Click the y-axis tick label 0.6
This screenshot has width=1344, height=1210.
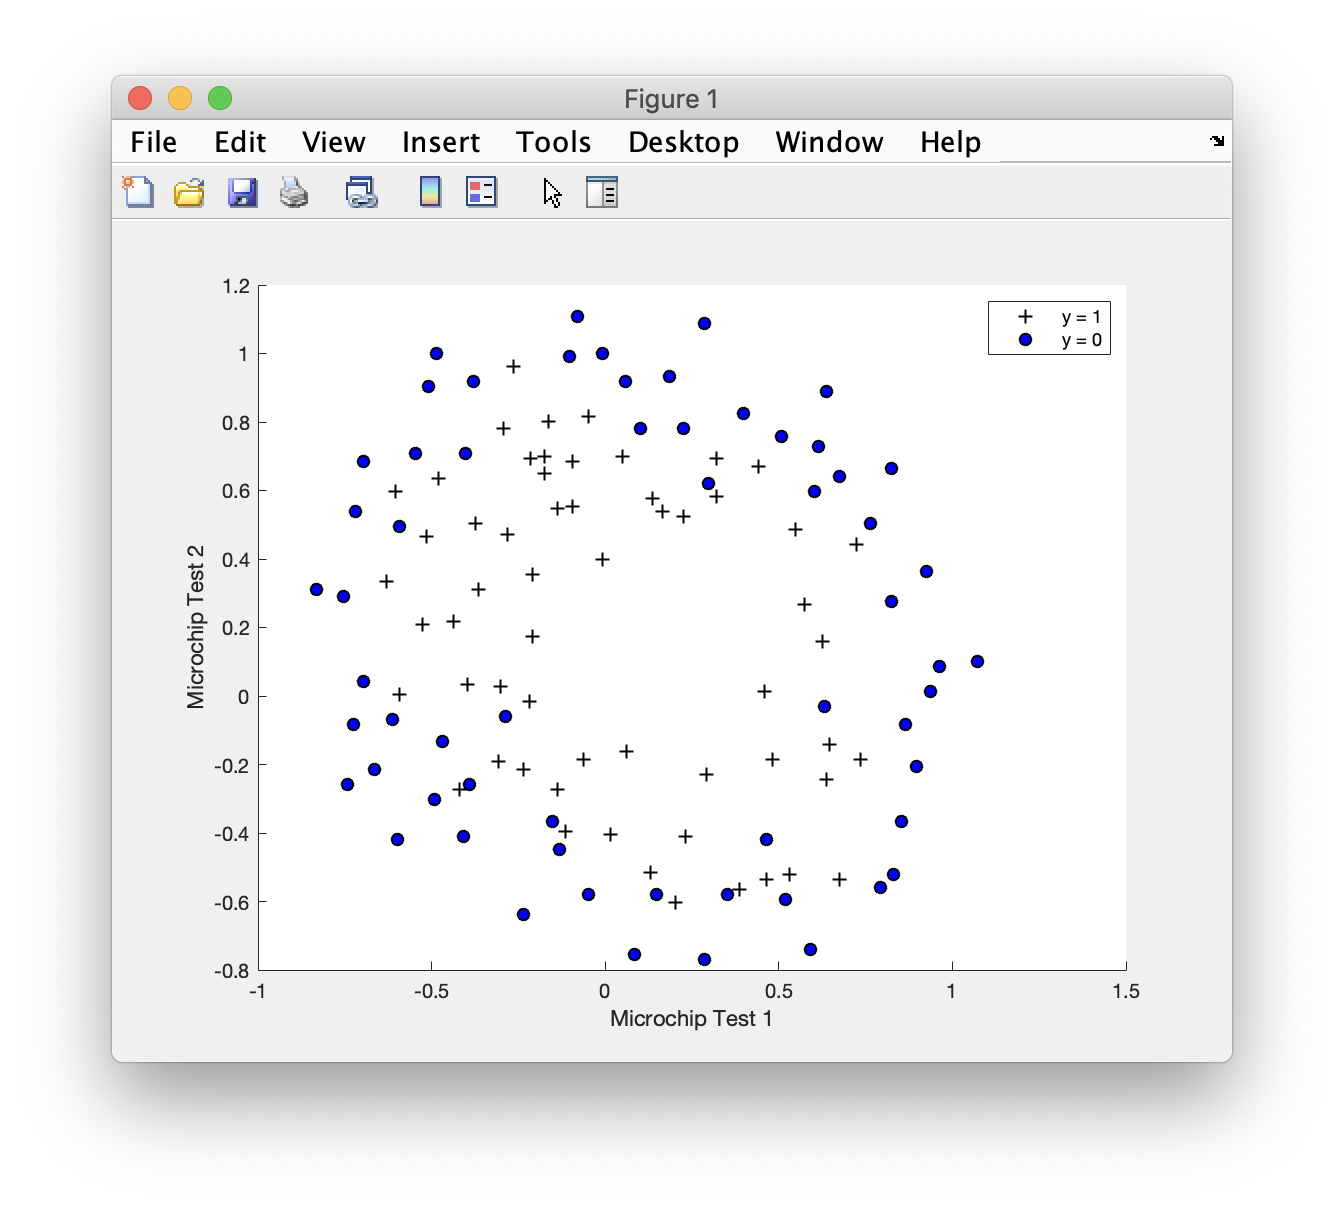tap(237, 492)
